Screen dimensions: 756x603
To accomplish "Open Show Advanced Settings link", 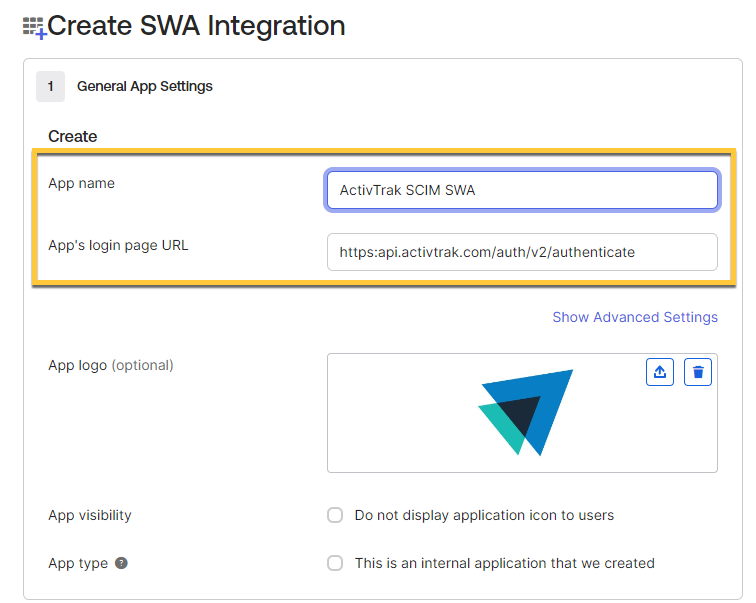I will (x=635, y=317).
